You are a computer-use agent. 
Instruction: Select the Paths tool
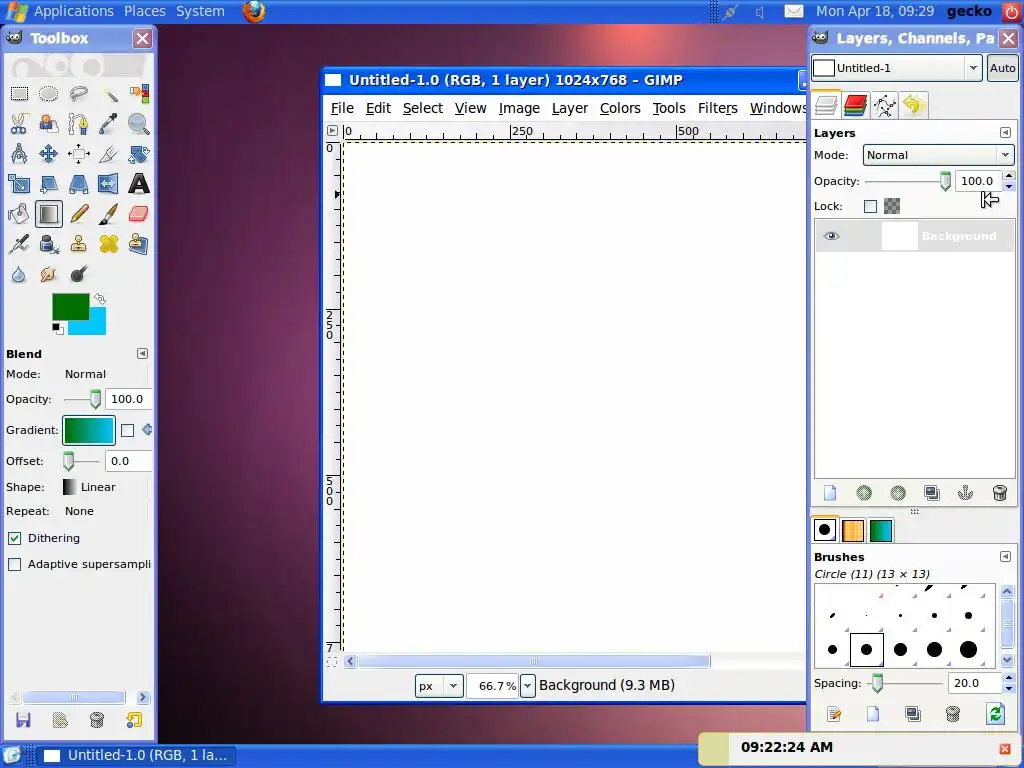pyautogui.click(x=78, y=124)
